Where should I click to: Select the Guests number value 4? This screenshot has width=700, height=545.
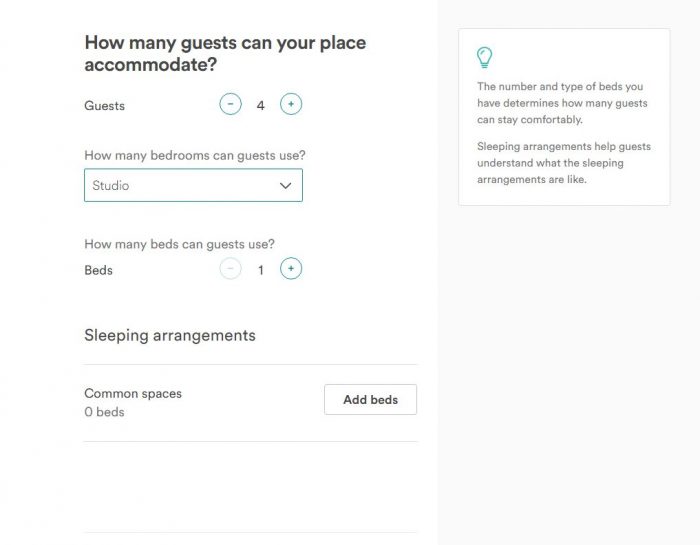coord(261,105)
